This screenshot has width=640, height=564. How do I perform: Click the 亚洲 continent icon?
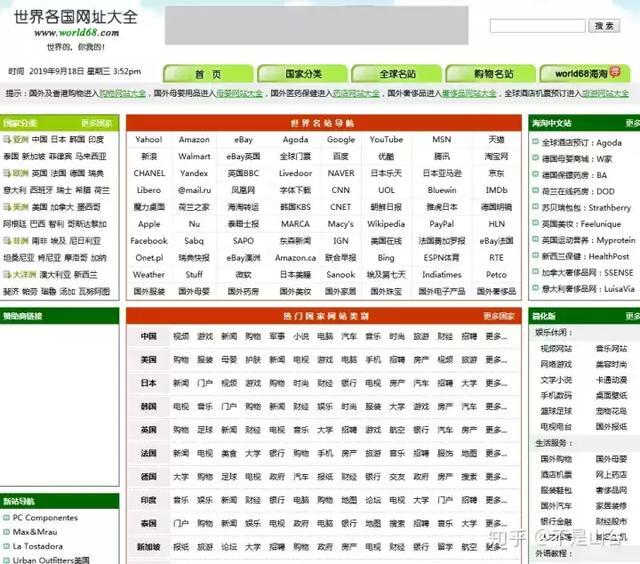coord(7,140)
